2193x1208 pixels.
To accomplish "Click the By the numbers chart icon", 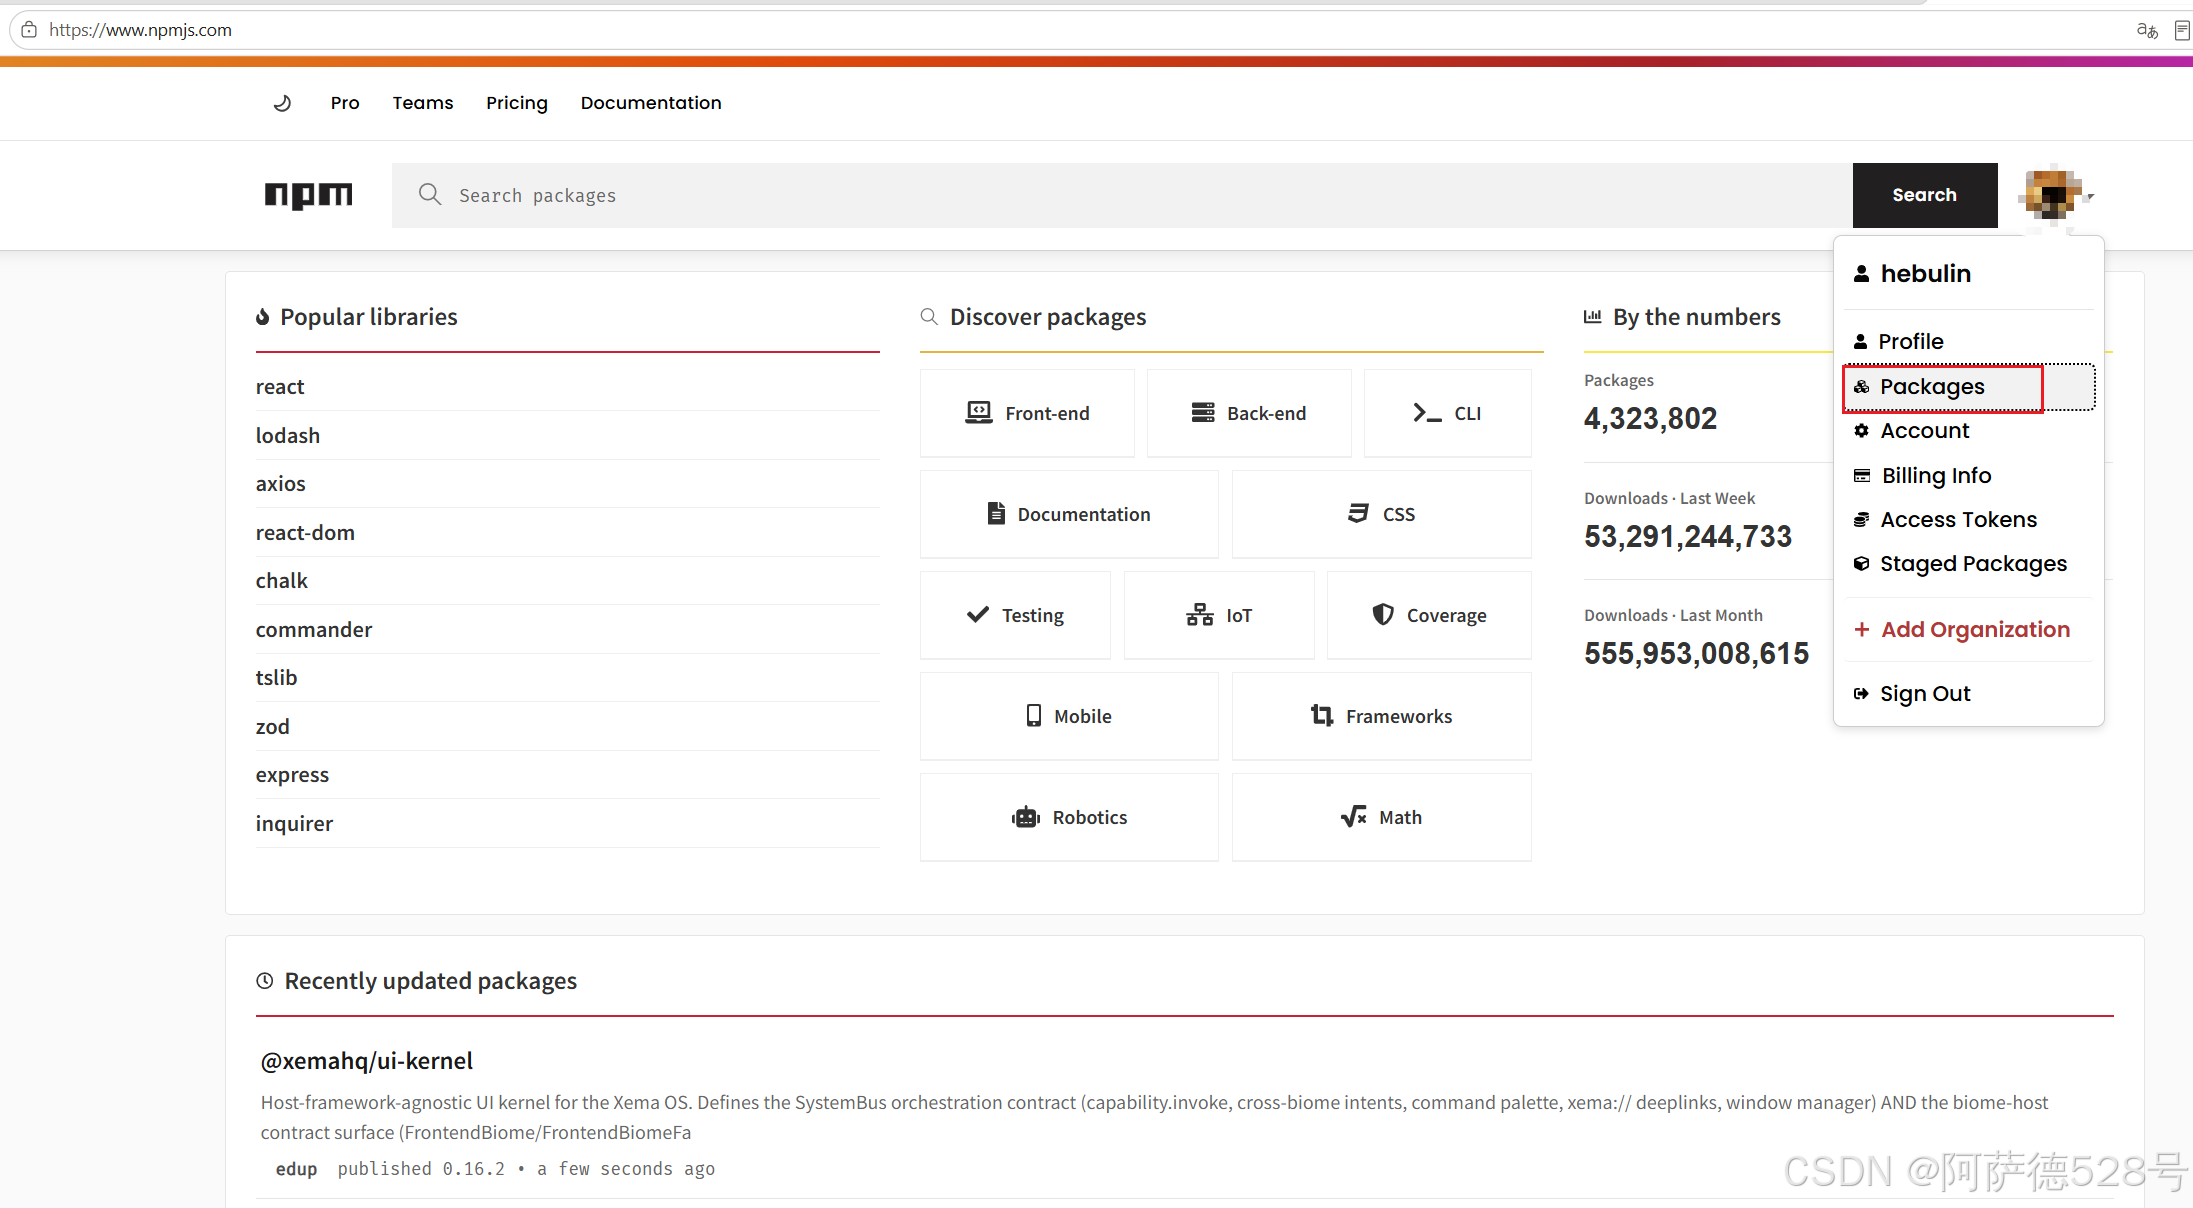I will click(x=1593, y=317).
